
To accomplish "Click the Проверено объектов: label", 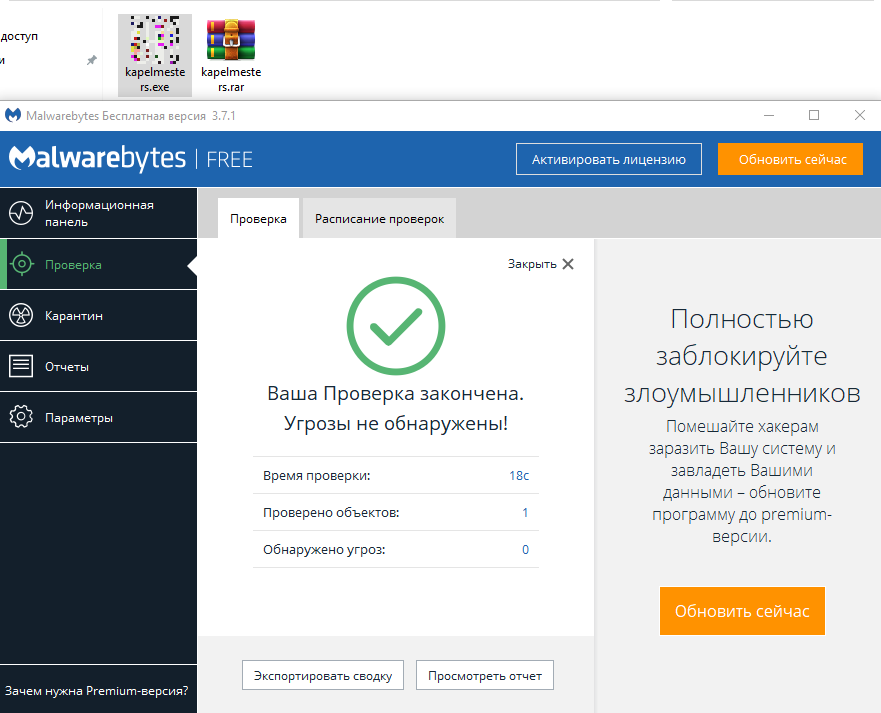I will click(331, 512).
